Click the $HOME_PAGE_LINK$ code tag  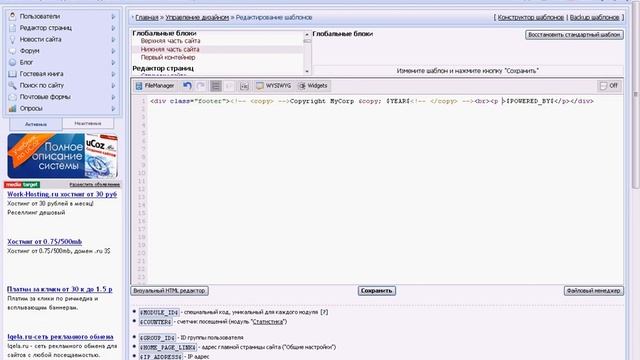(168, 347)
